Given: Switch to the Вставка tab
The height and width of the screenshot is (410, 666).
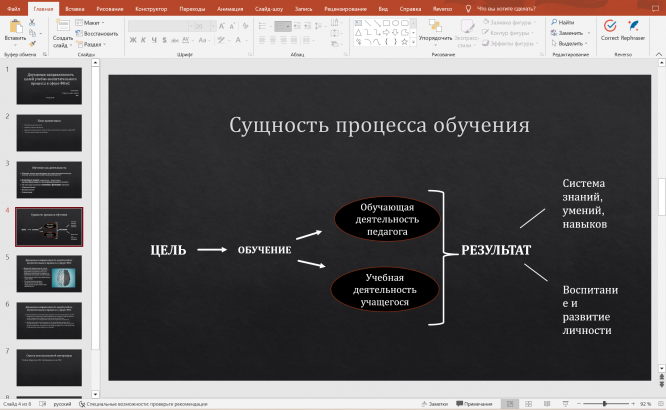Looking at the screenshot, I should pos(75,8).
